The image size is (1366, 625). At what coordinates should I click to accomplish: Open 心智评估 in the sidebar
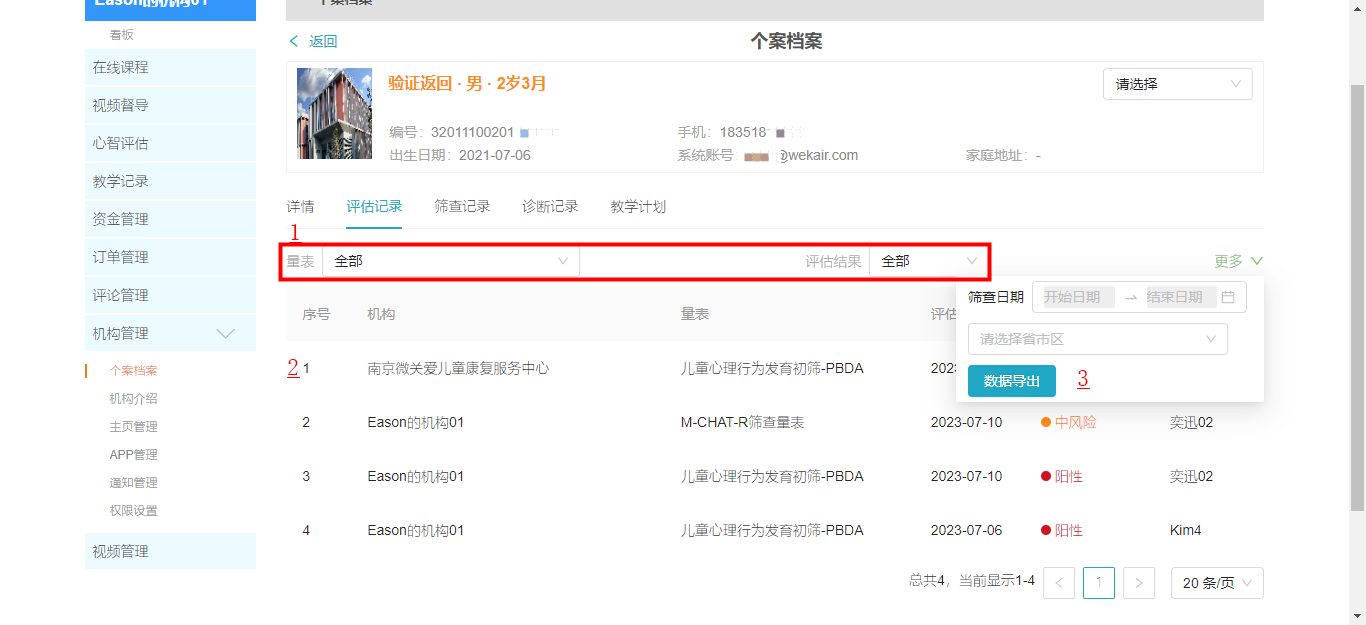click(170, 143)
